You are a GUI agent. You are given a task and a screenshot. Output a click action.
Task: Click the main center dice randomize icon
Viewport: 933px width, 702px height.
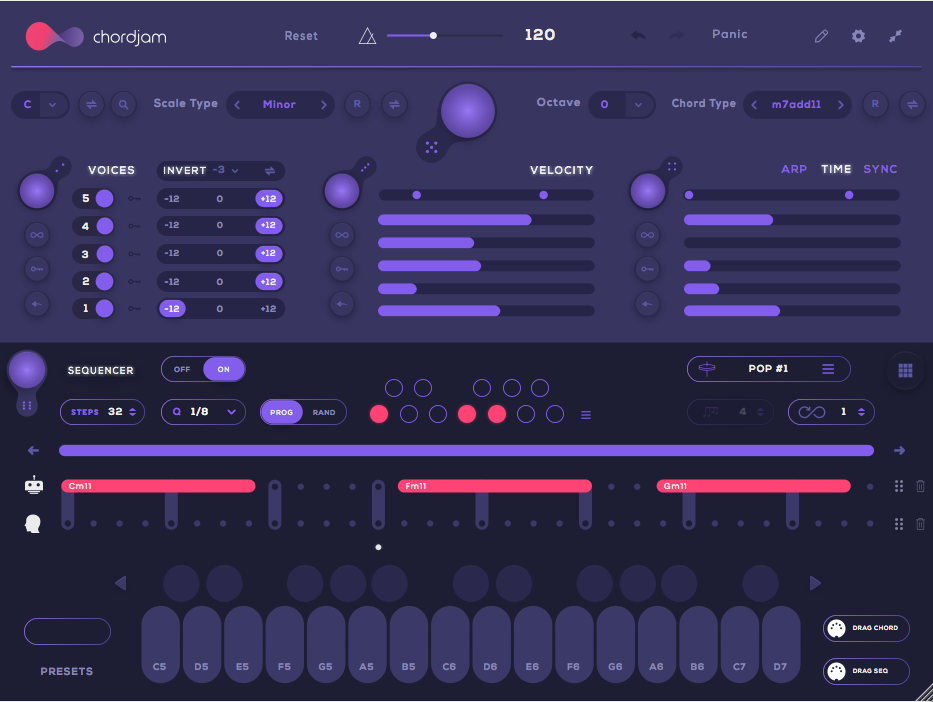pos(431,148)
